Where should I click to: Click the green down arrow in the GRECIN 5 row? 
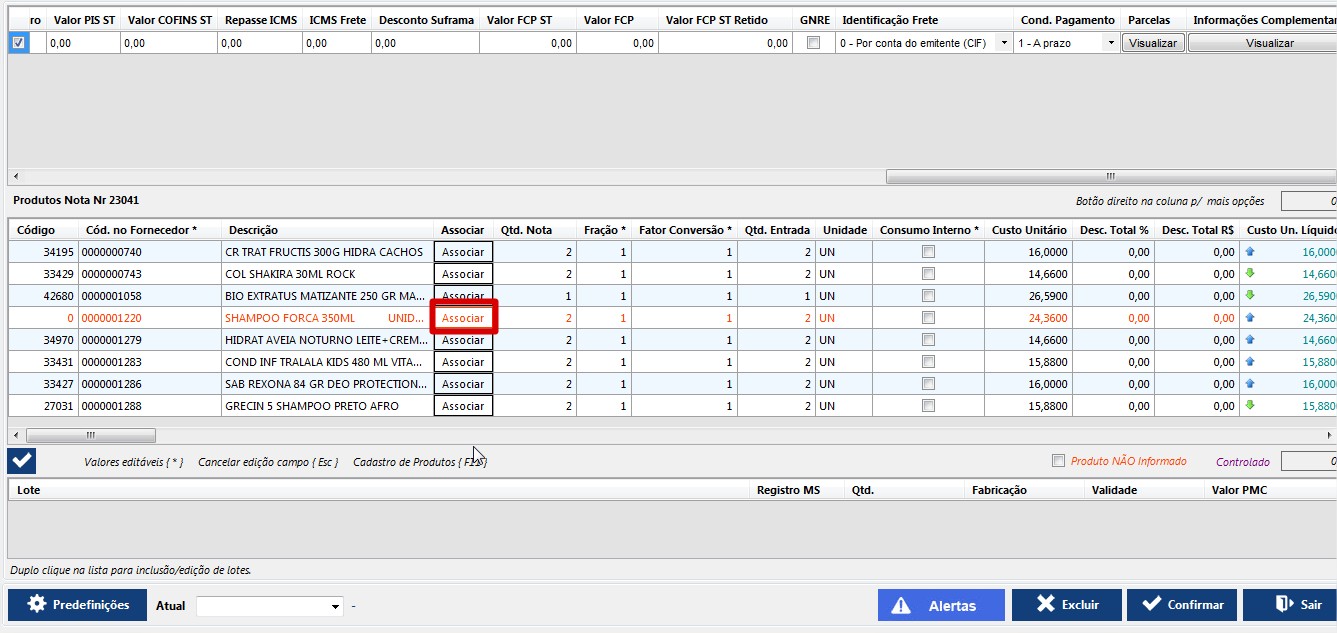(x=1249, y=406)
